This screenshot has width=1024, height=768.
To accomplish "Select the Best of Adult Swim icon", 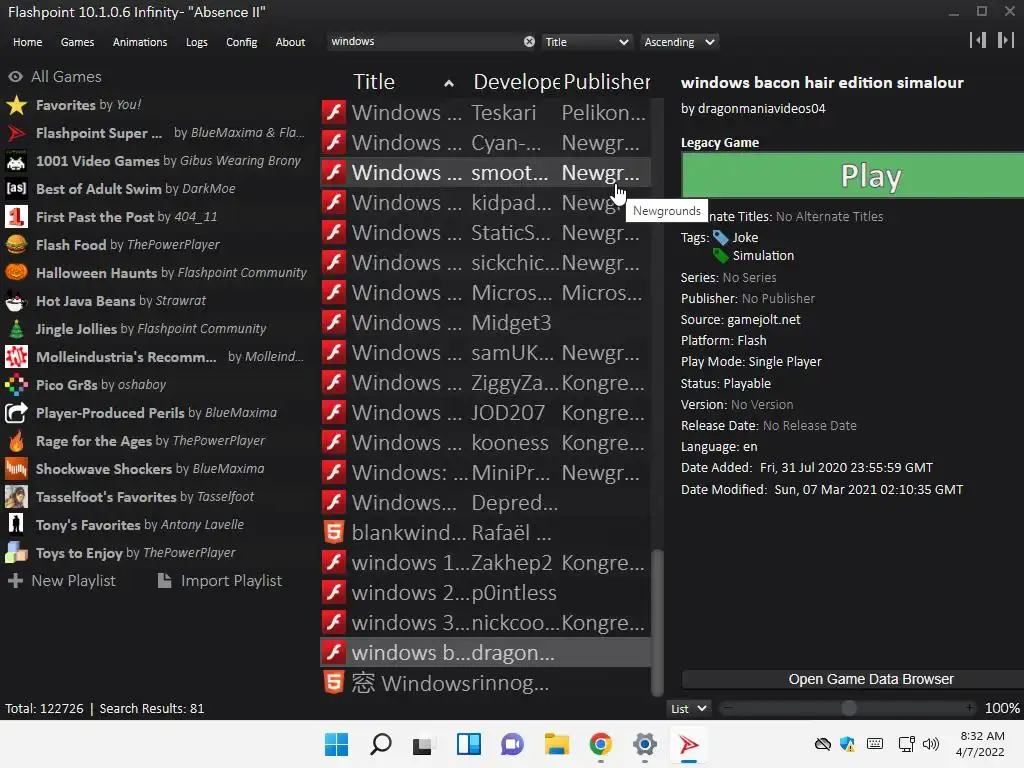I will point(16,189).
